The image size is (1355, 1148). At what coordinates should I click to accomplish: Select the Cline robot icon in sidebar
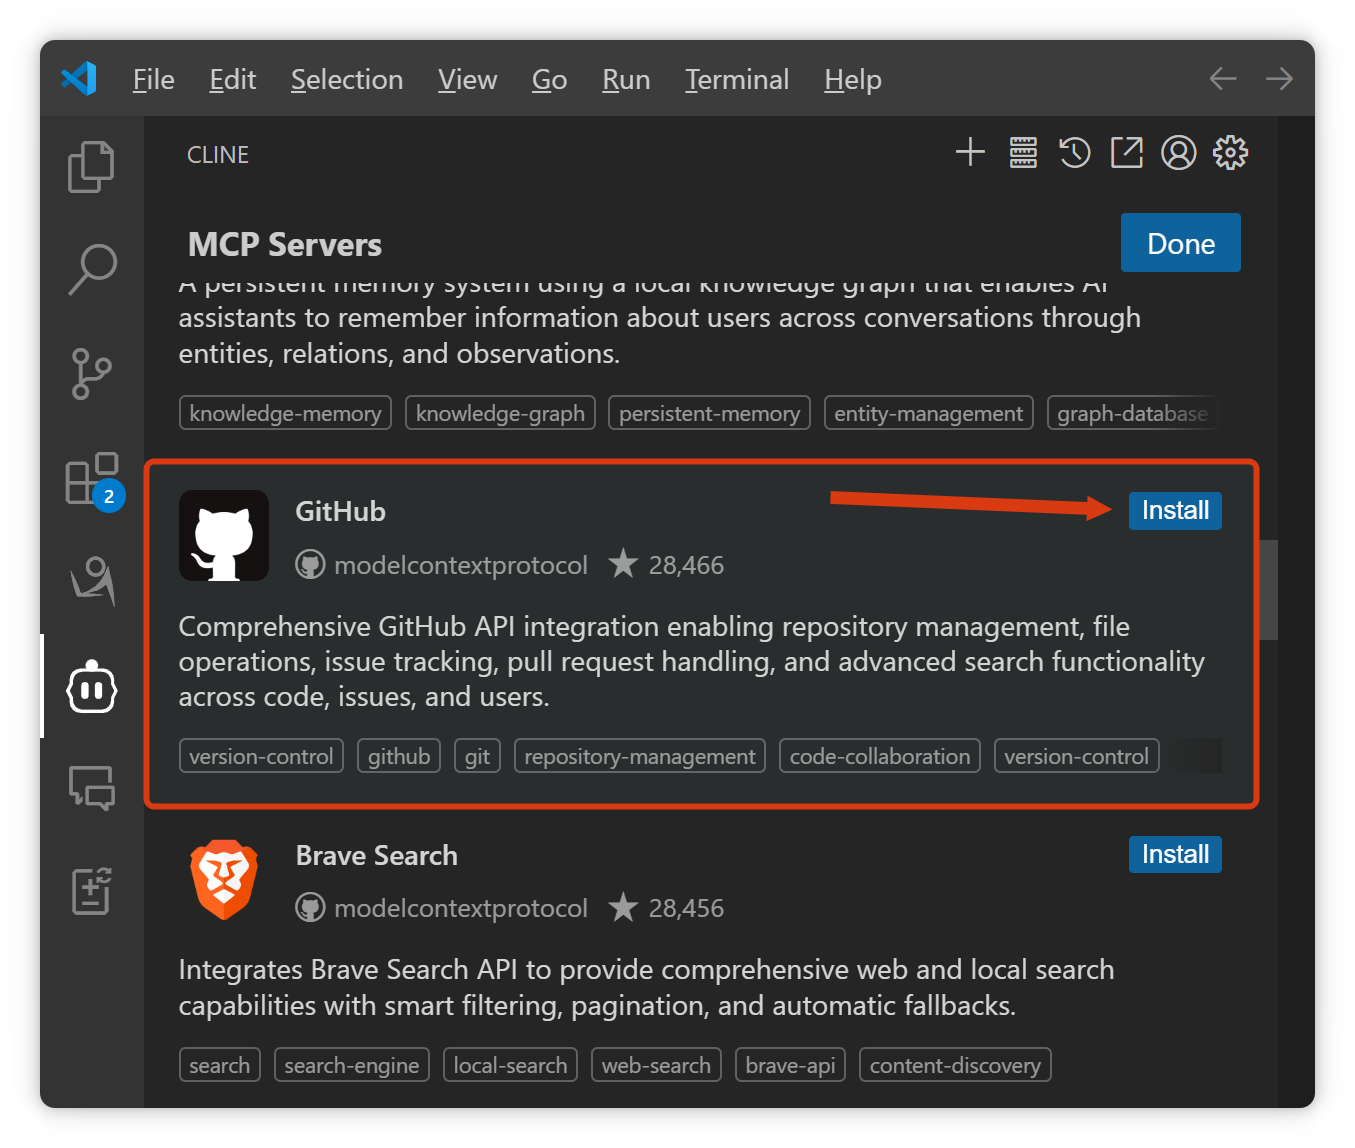pyautogui.click(x=92, y=688)
